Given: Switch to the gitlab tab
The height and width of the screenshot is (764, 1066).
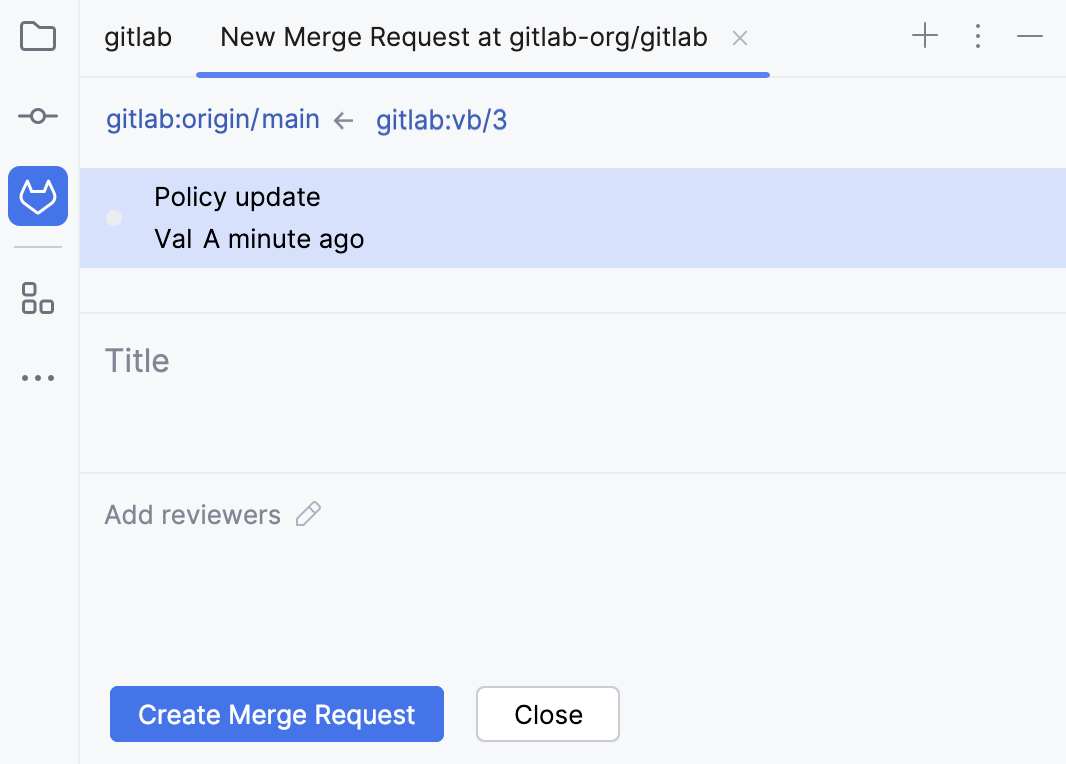Looking at the screenshot, I should (x=137, y=37).
